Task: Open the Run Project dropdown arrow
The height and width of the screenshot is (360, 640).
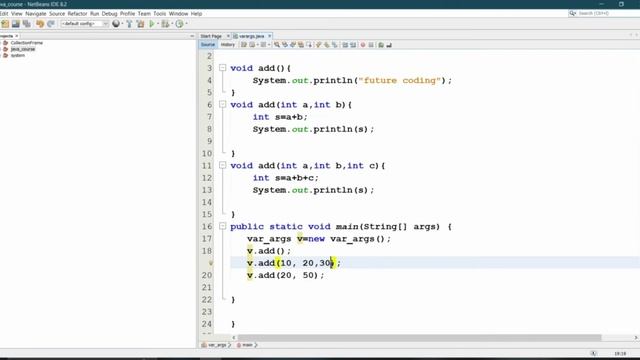Action: coord(158,24)
